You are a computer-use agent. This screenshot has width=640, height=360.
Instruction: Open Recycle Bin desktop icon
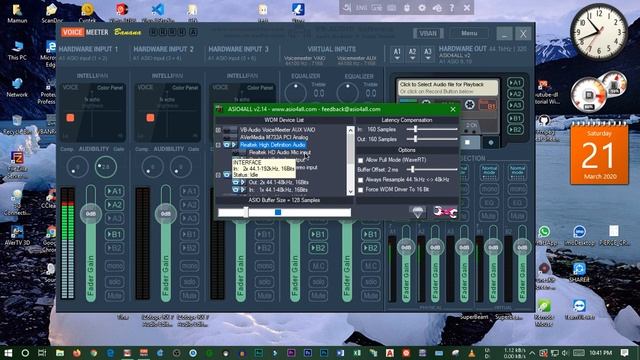pos(17,124)
